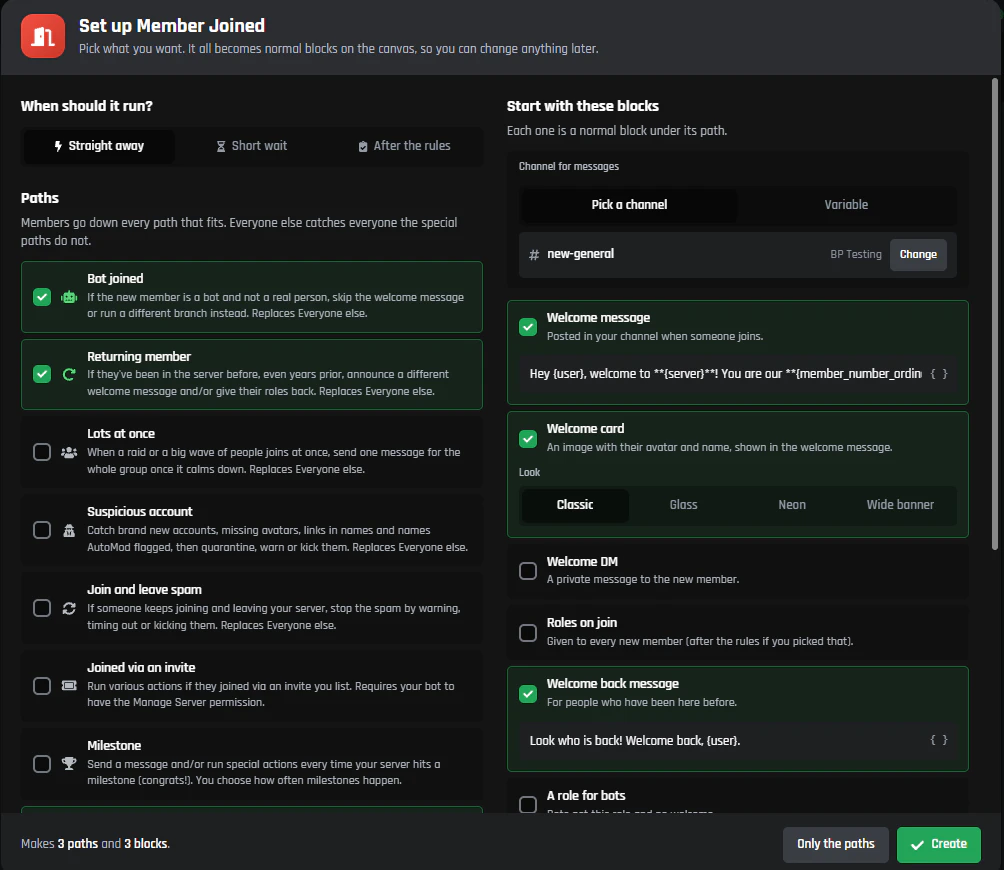The height and width of the screenshot is (870, 1004).
Task: Click the Only the paths button
Action: (x=836, y=844)
